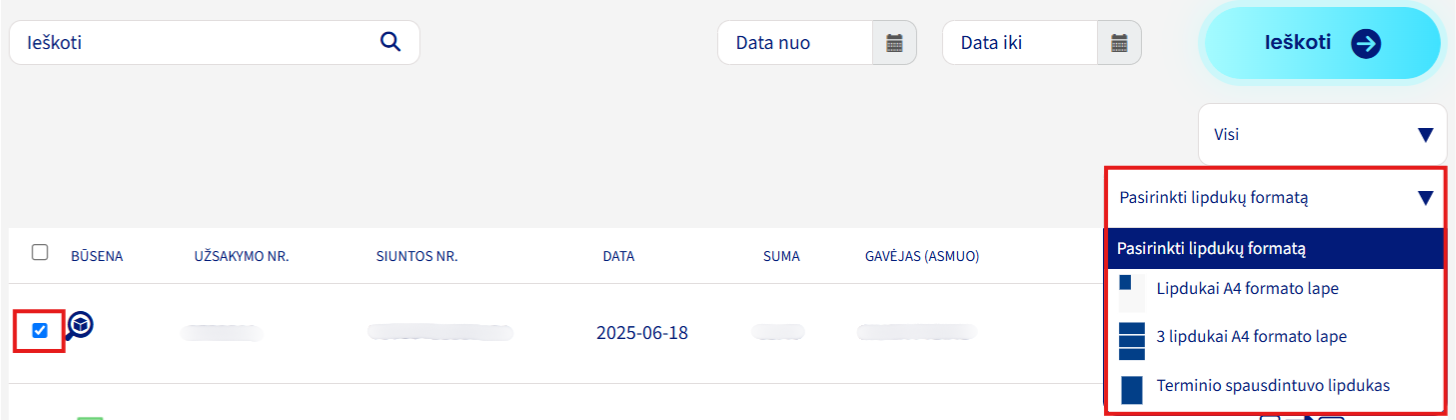Click the package tracking icon in first row
Image resolution: width=1456 pixels, height=420 pixels.
click(80, 326)
